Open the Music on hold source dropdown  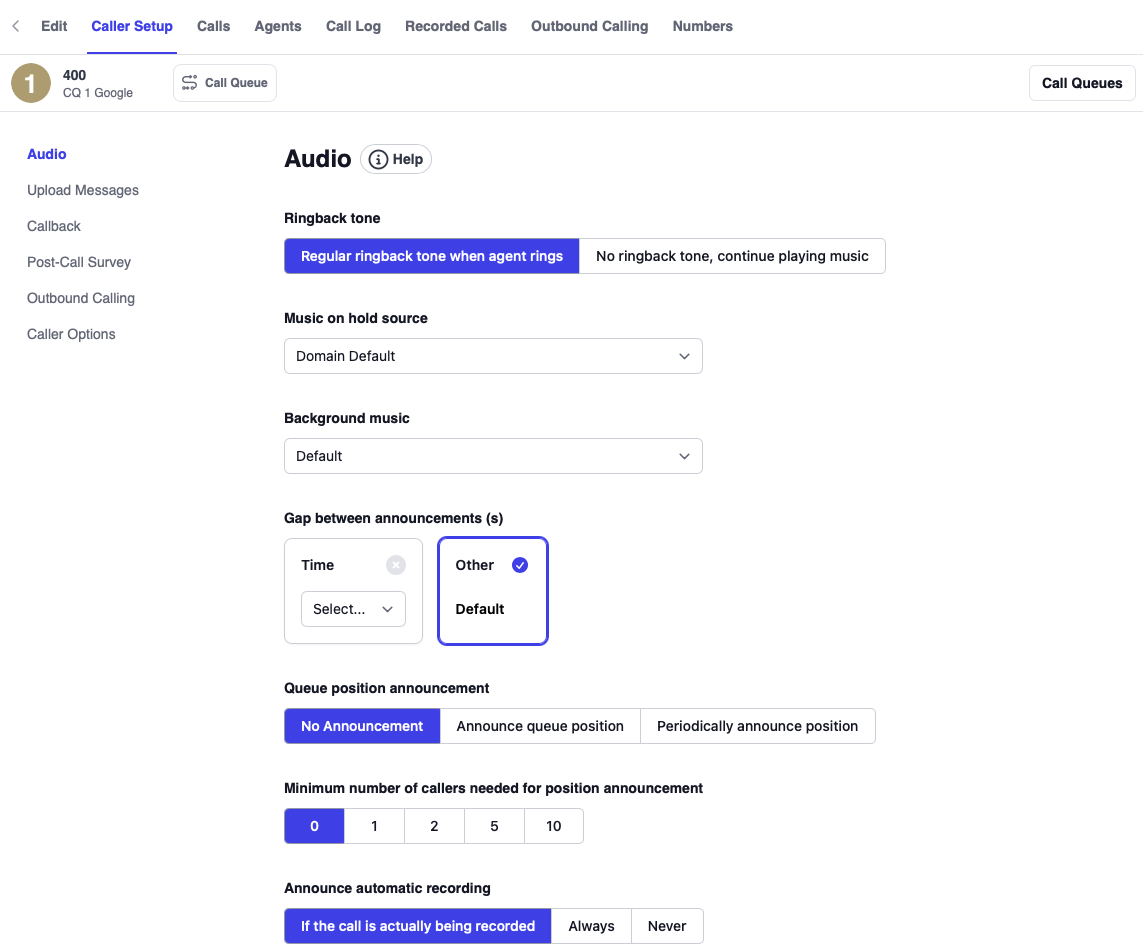493,356
